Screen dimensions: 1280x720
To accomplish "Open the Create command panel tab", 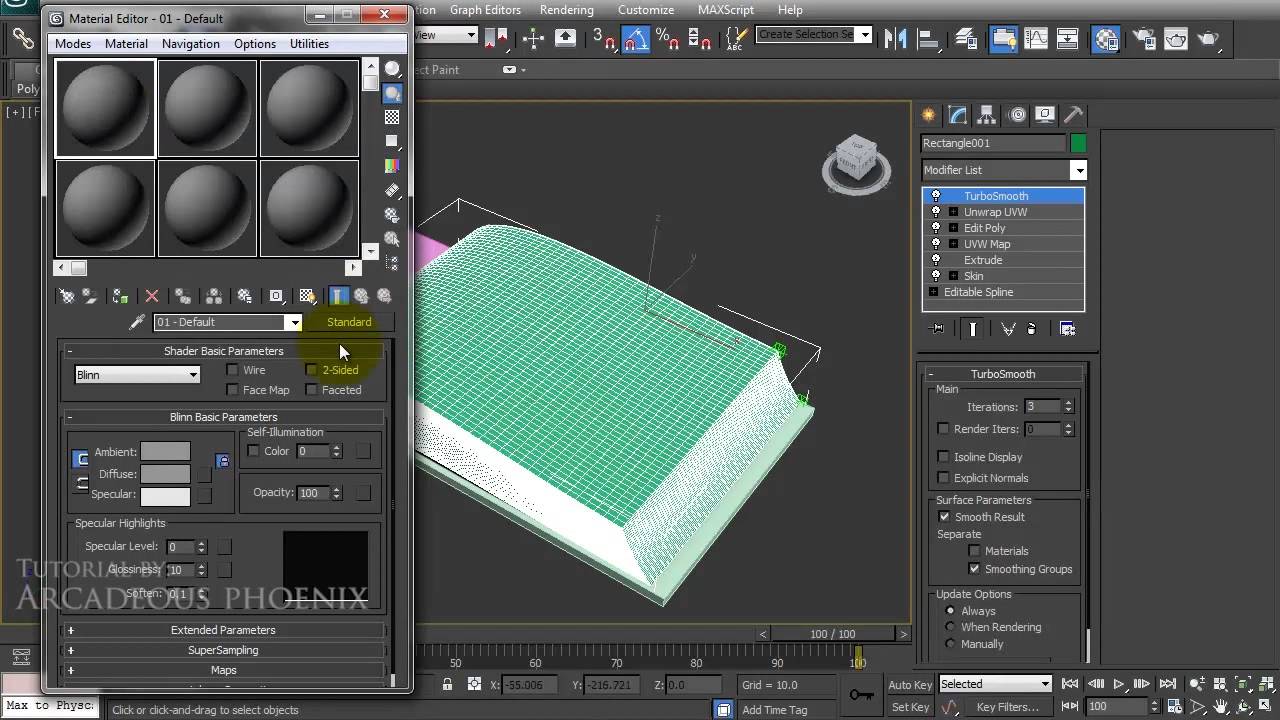I will (929, 115).
